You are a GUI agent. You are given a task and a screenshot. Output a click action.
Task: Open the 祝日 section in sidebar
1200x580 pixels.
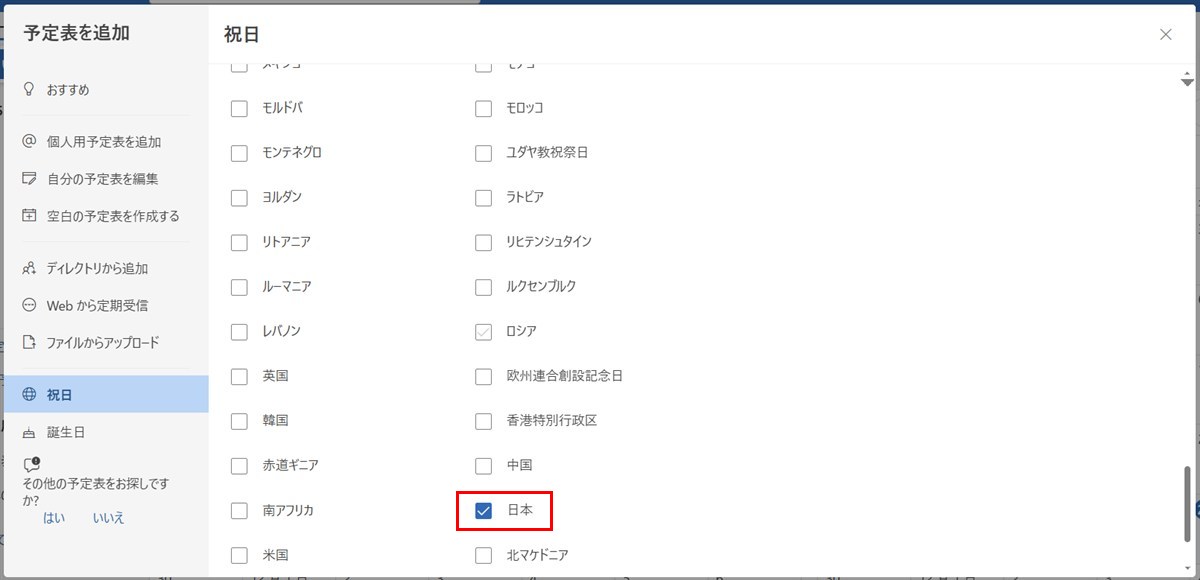(104, 395)
